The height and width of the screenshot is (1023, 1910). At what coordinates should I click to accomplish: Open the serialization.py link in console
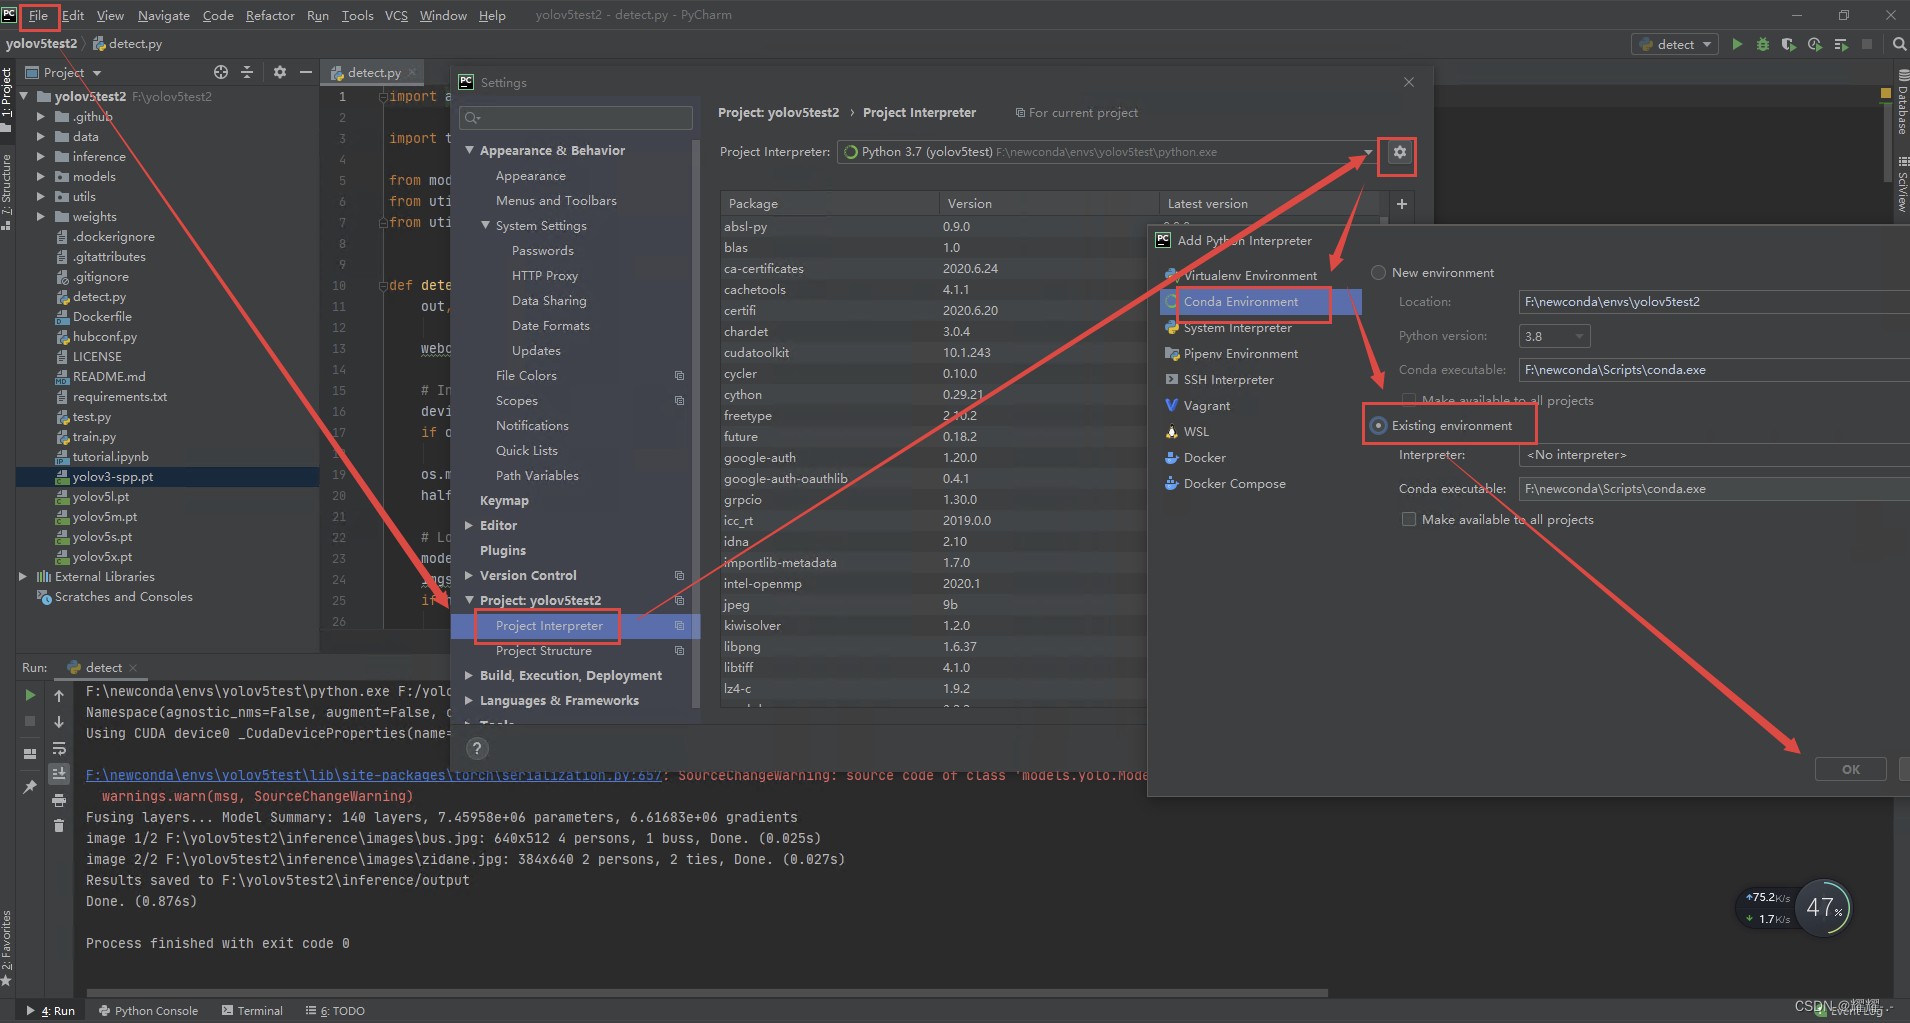pos(374,775)
